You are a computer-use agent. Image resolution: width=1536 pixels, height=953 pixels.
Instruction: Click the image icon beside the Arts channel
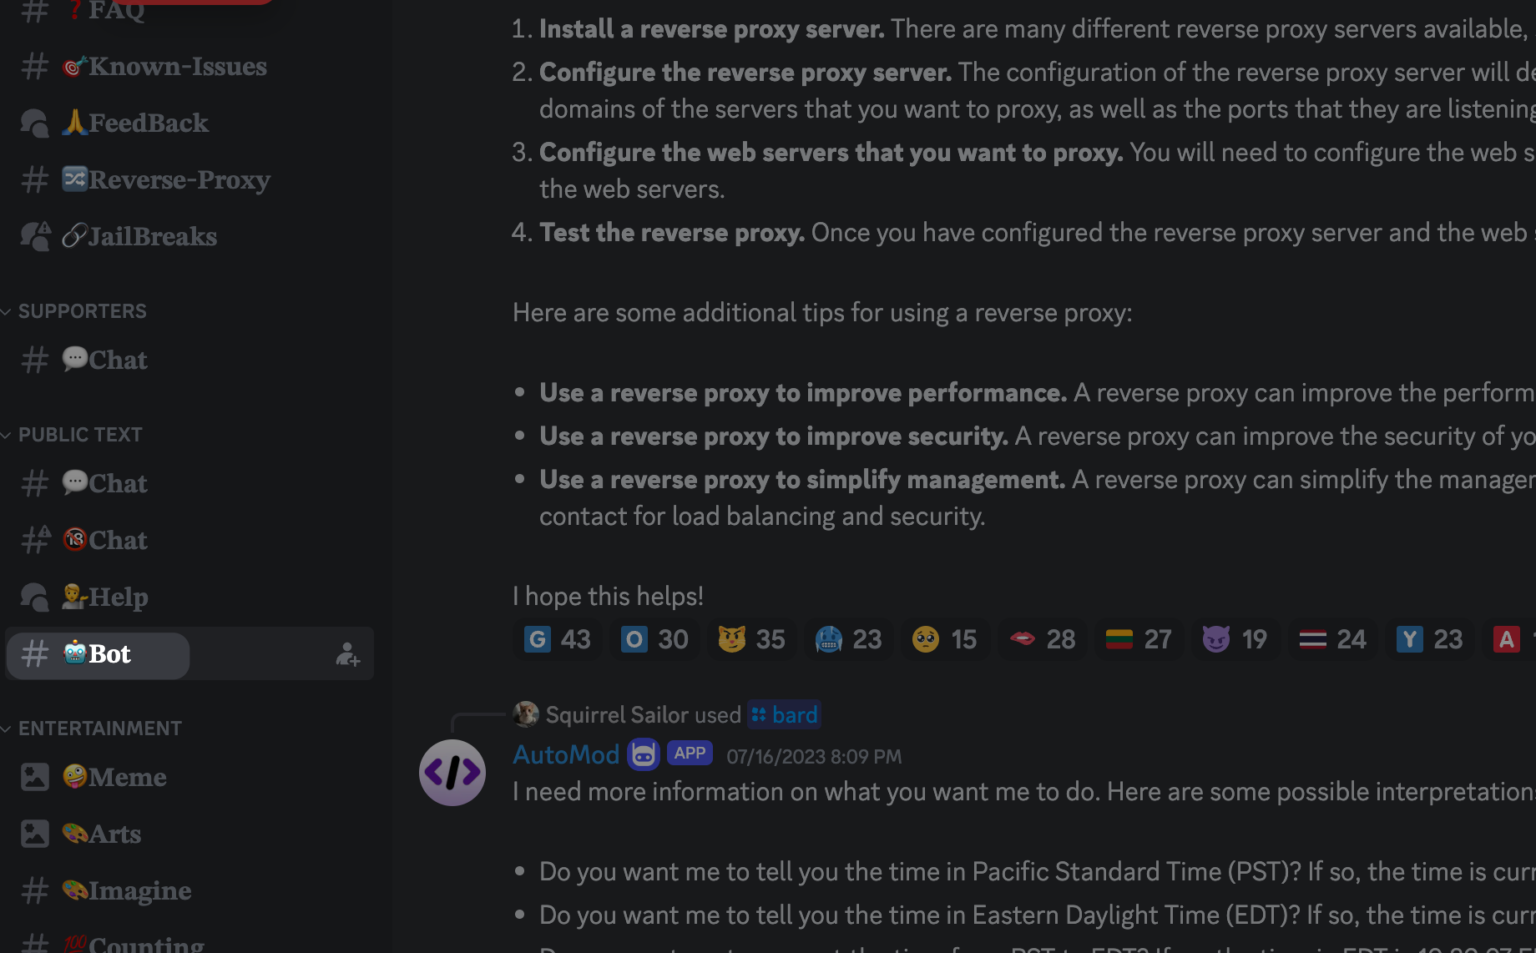tap(34, 833)
